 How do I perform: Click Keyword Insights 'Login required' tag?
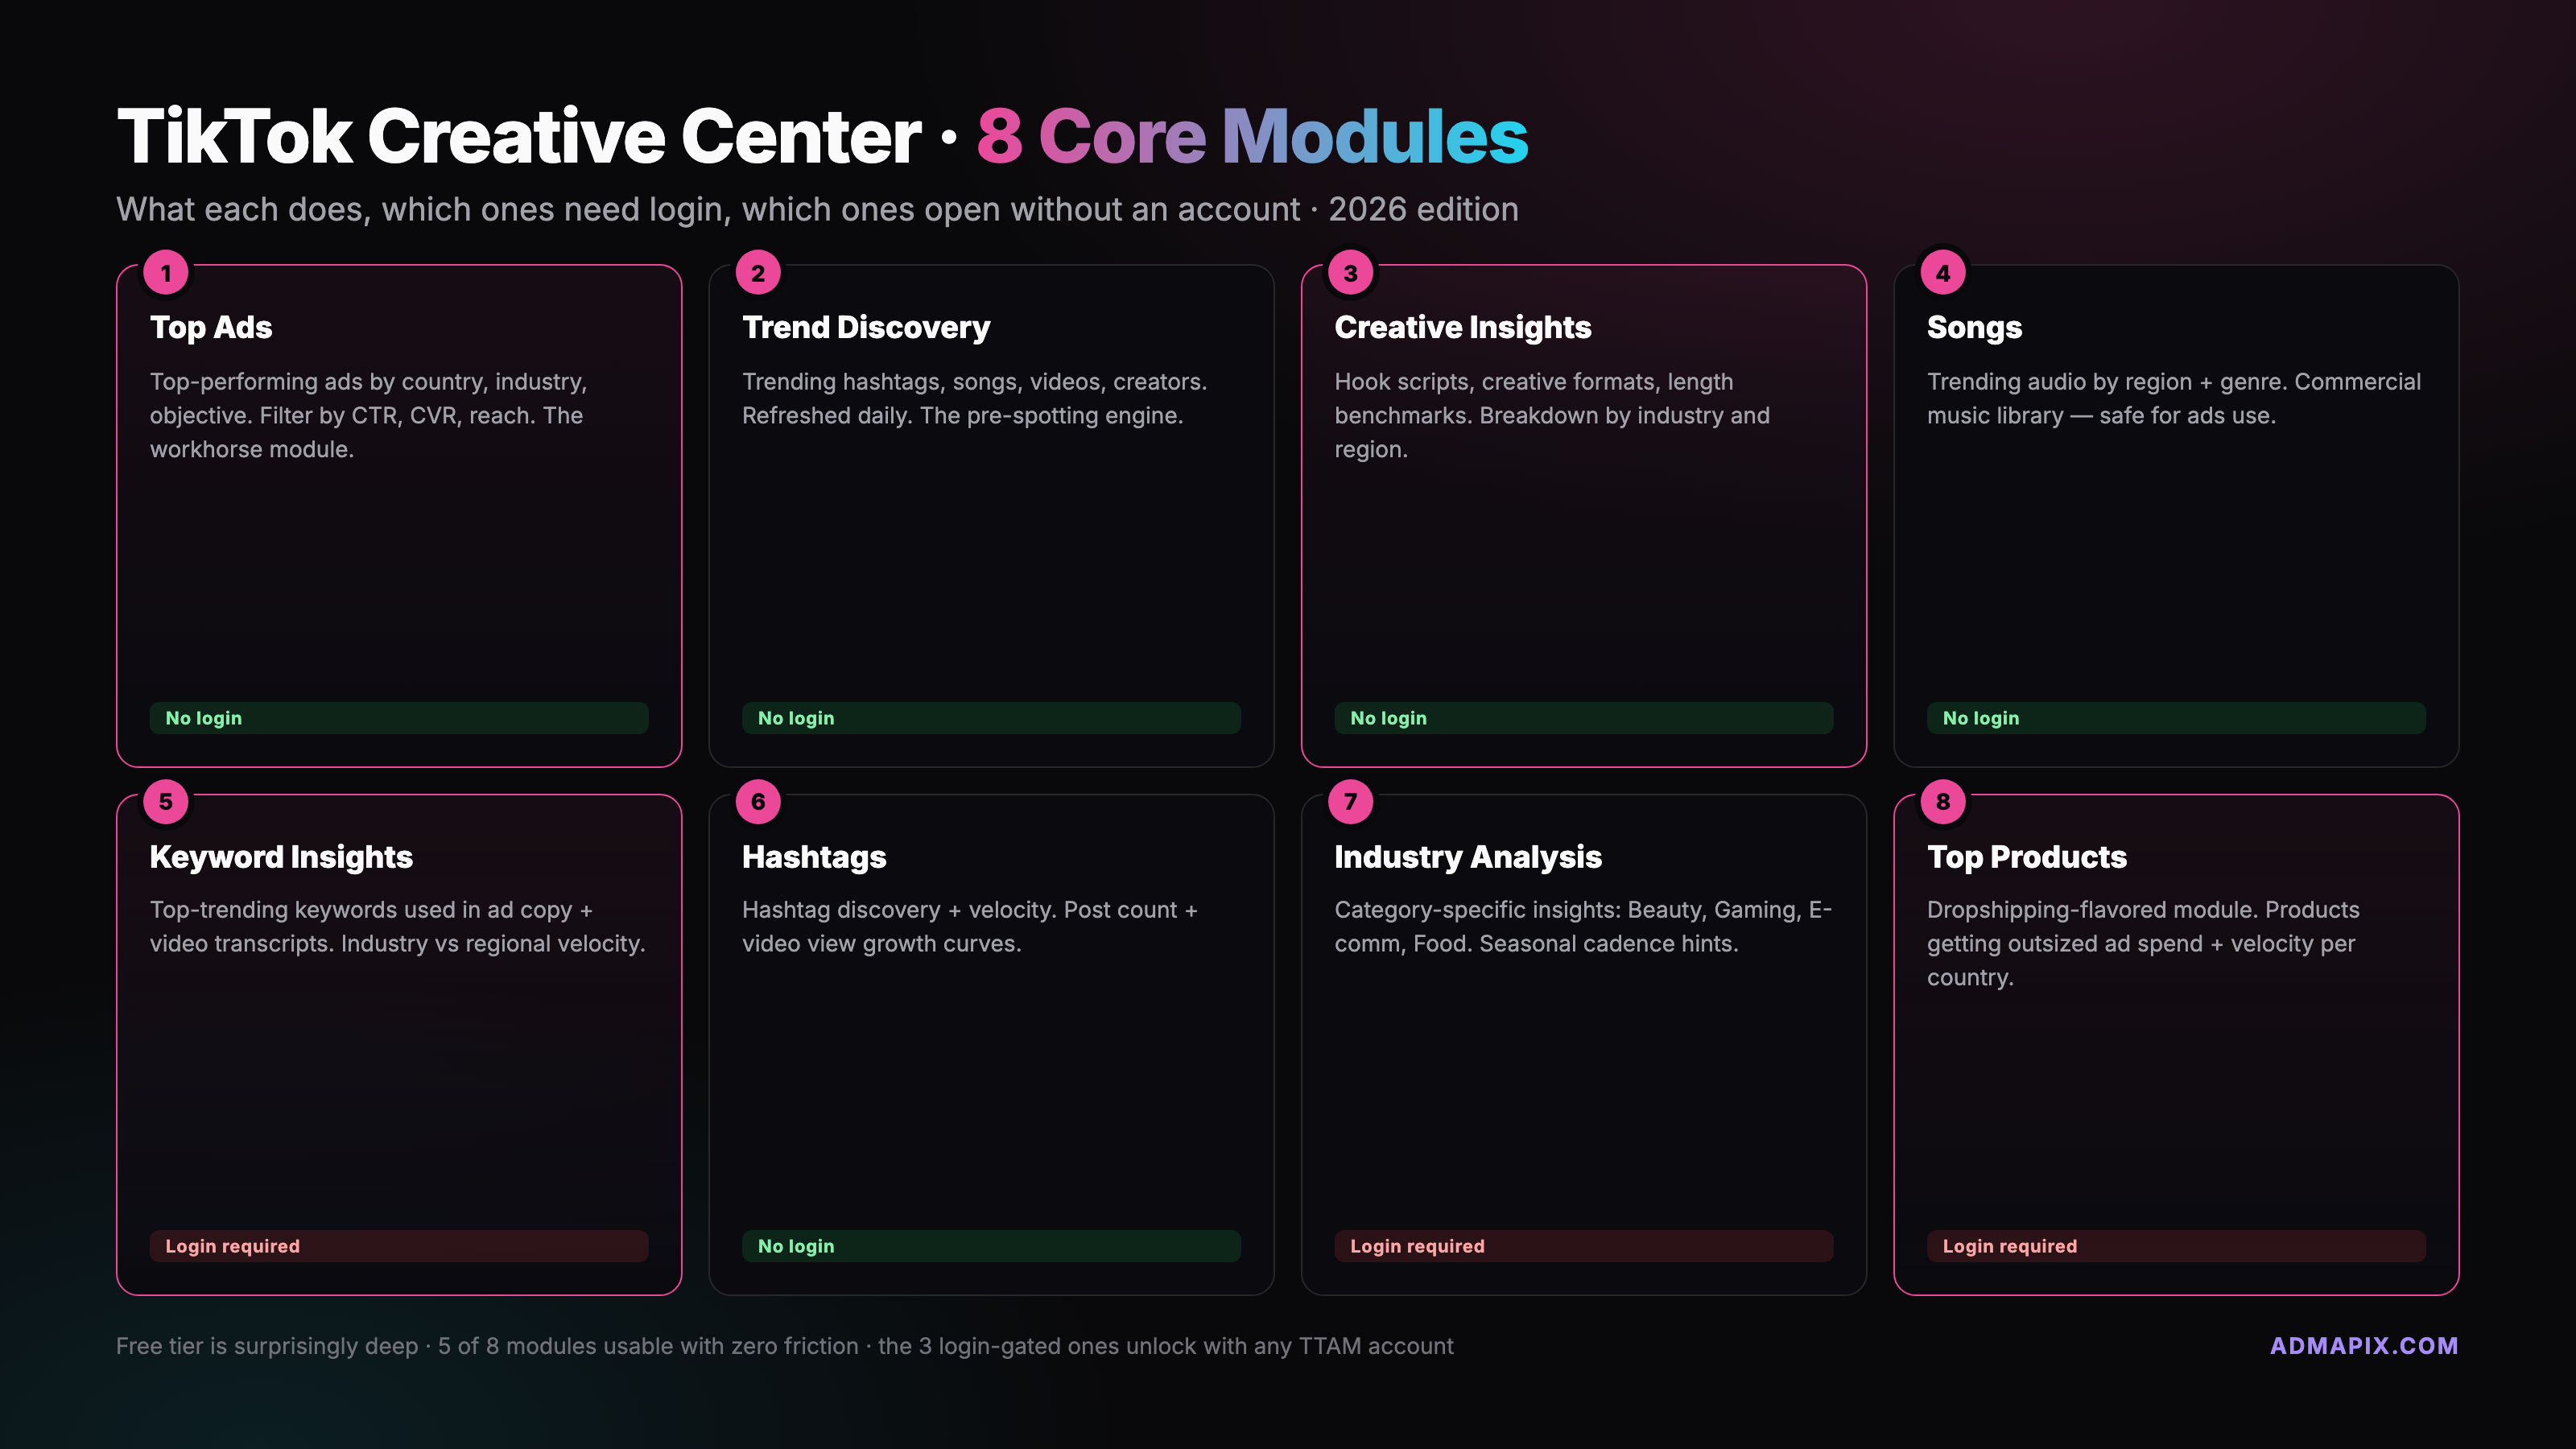[x=398, y=1246]
